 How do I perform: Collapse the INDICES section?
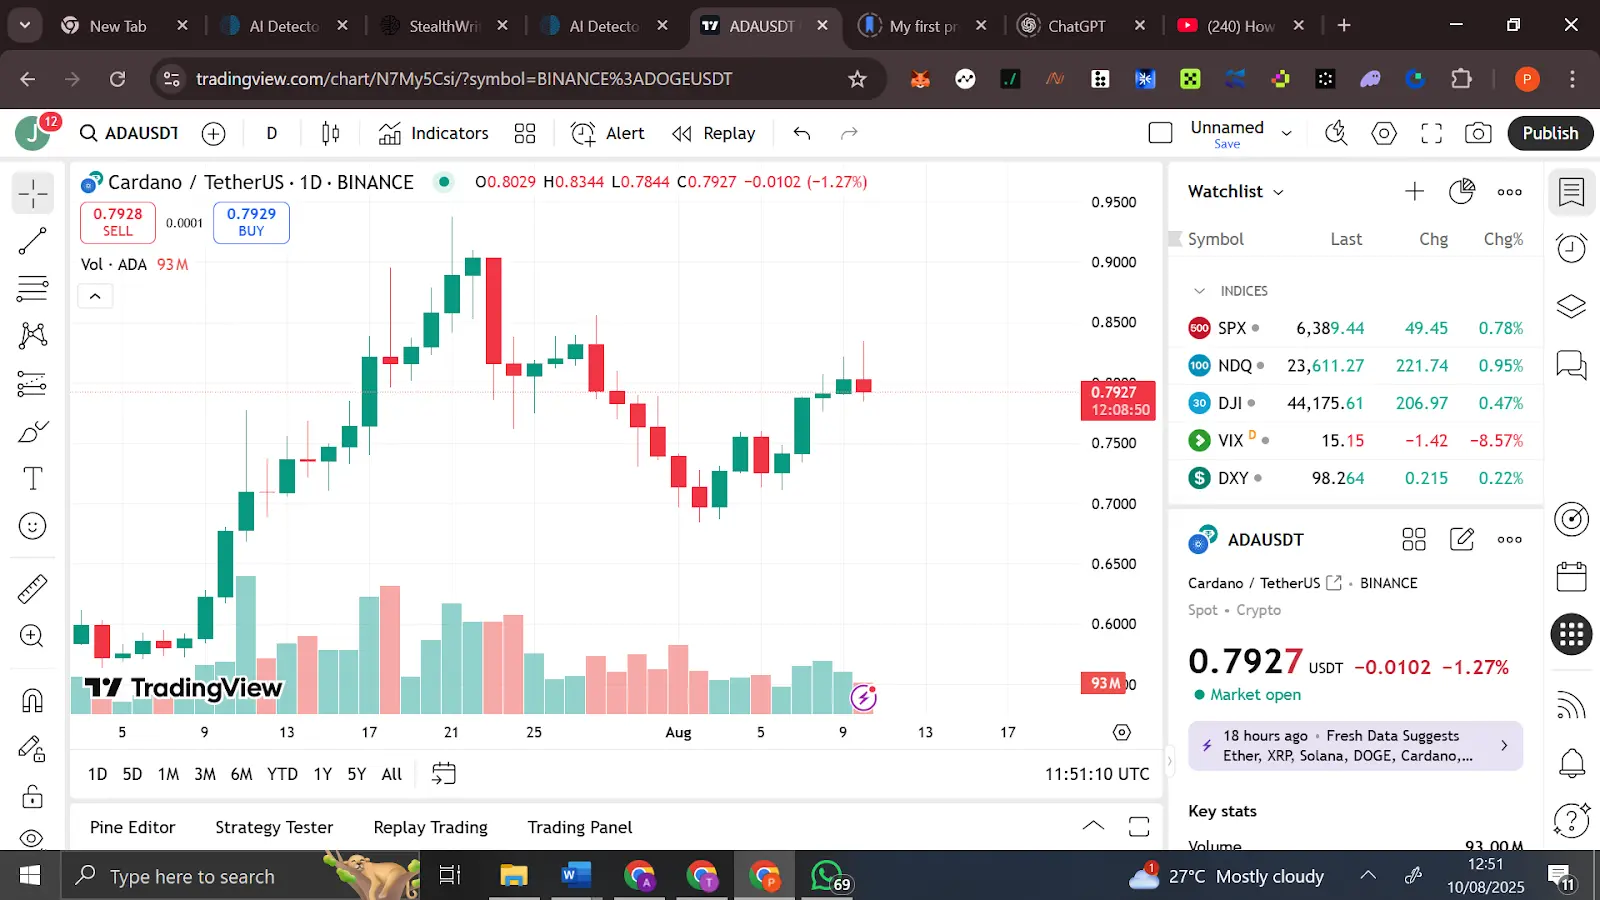(1200, 291)
